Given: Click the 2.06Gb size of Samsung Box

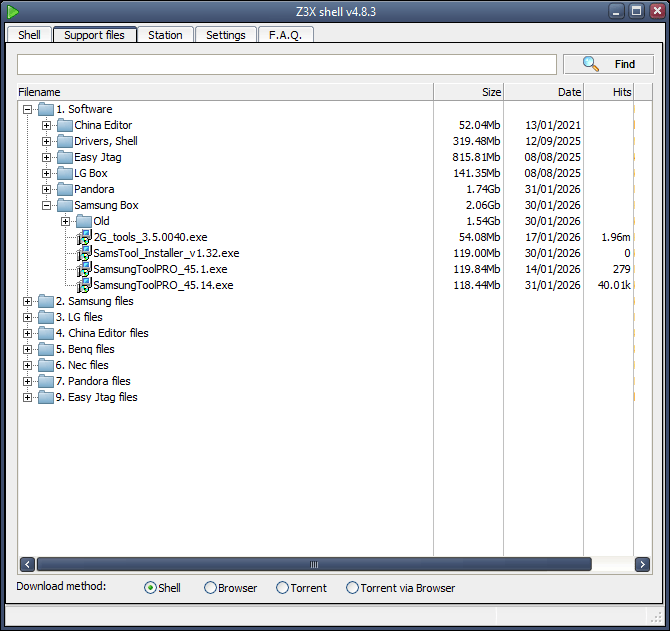Looking at the screenshot, I should pyautogui.click(x=483, y=205).
